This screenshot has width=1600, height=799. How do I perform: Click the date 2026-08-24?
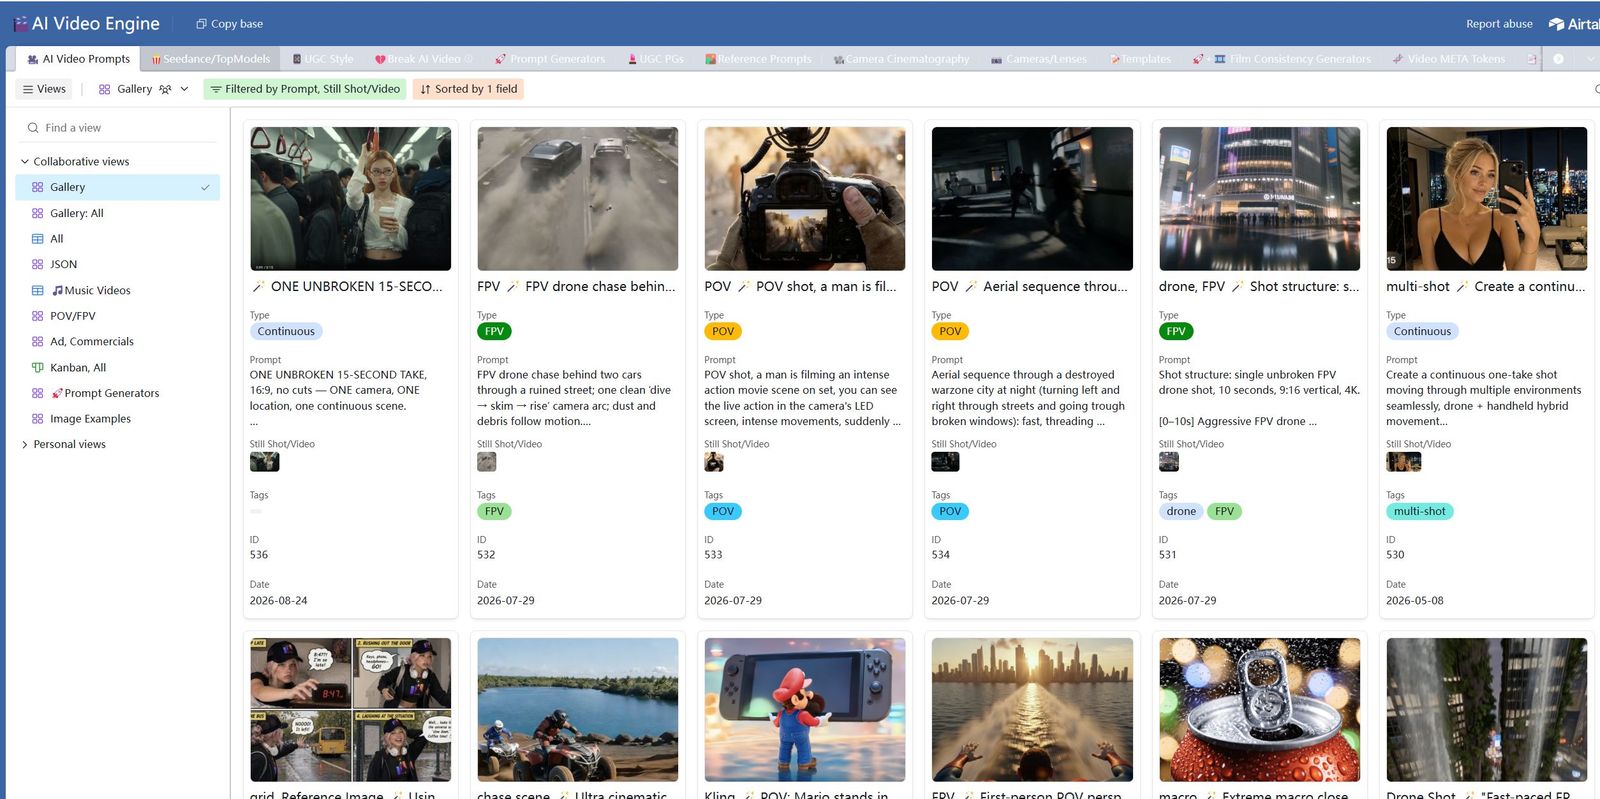click(279, 601)
